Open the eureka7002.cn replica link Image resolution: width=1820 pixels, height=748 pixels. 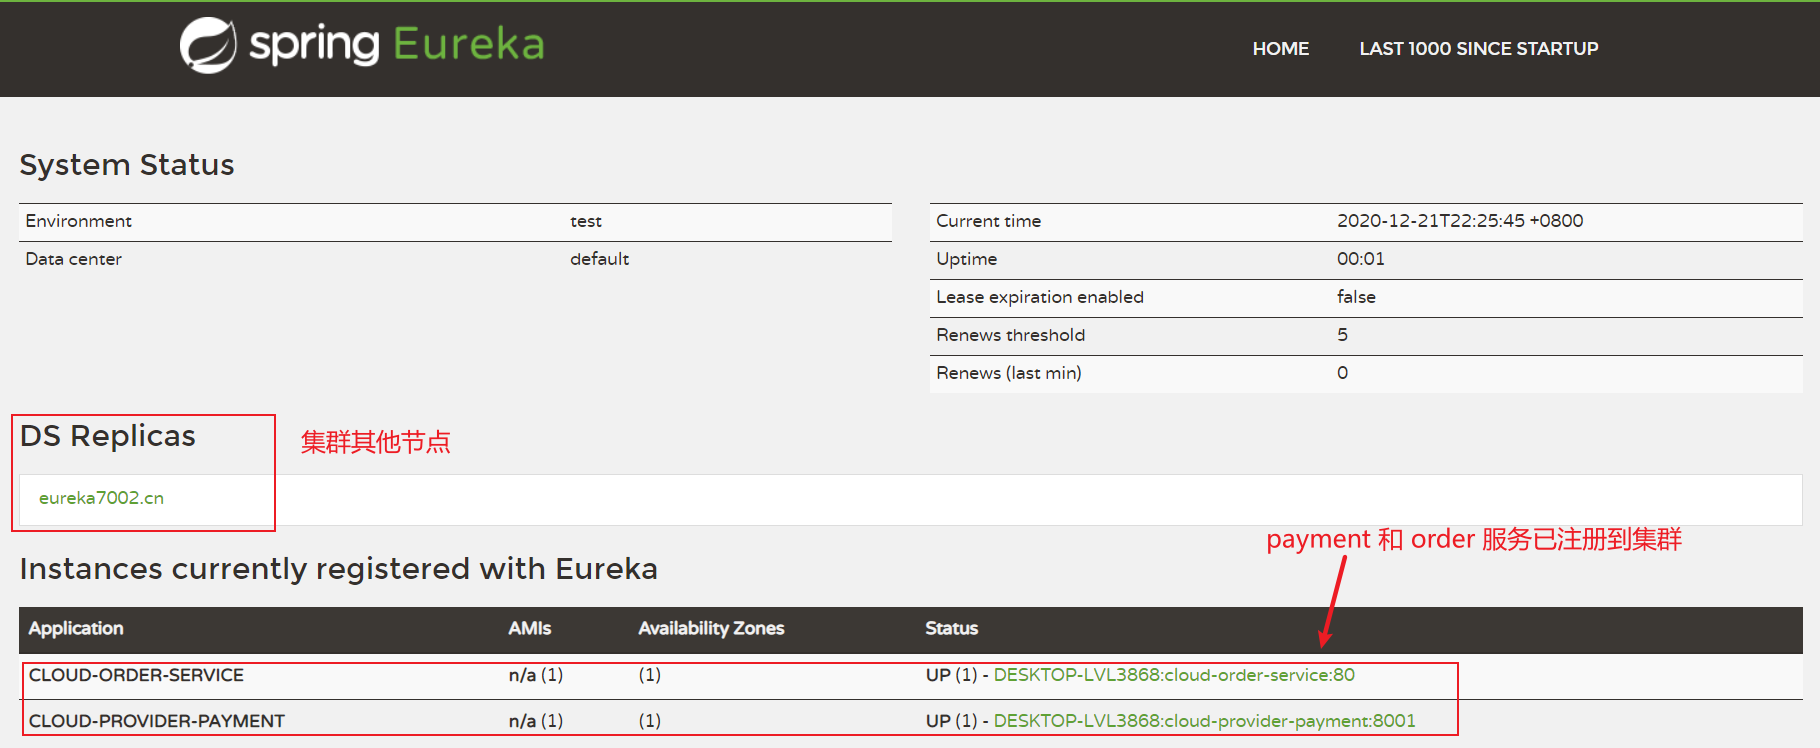pyautogui.click(x=101, y=498)
